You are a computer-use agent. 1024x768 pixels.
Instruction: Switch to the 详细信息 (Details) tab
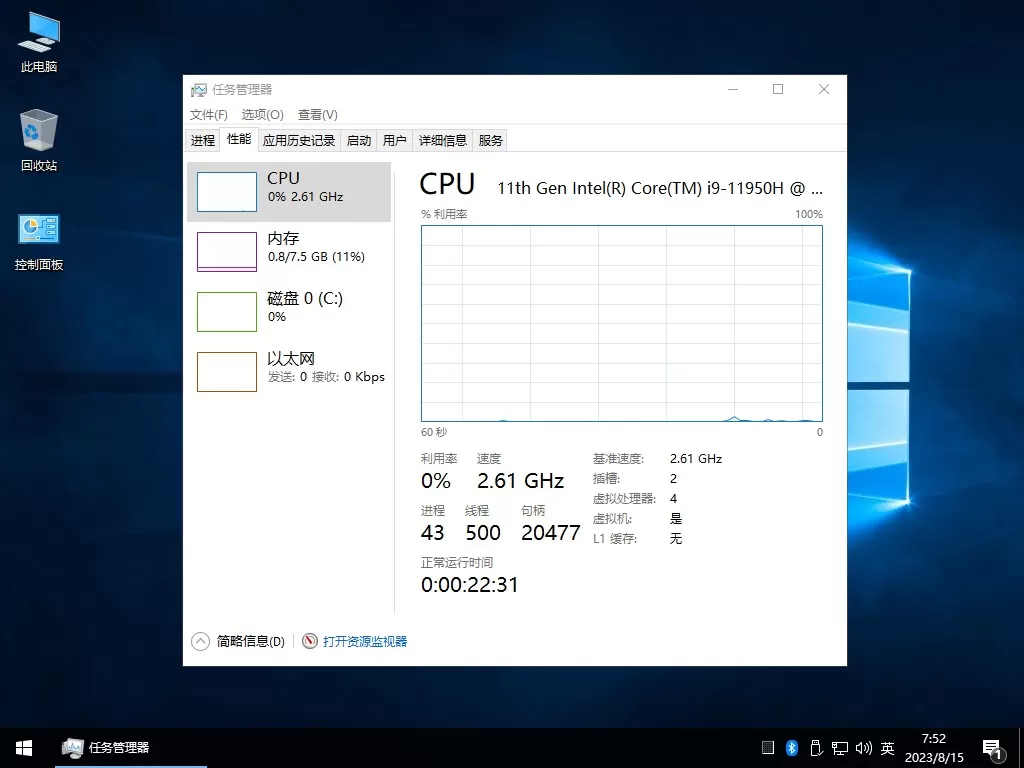point(443,140)
